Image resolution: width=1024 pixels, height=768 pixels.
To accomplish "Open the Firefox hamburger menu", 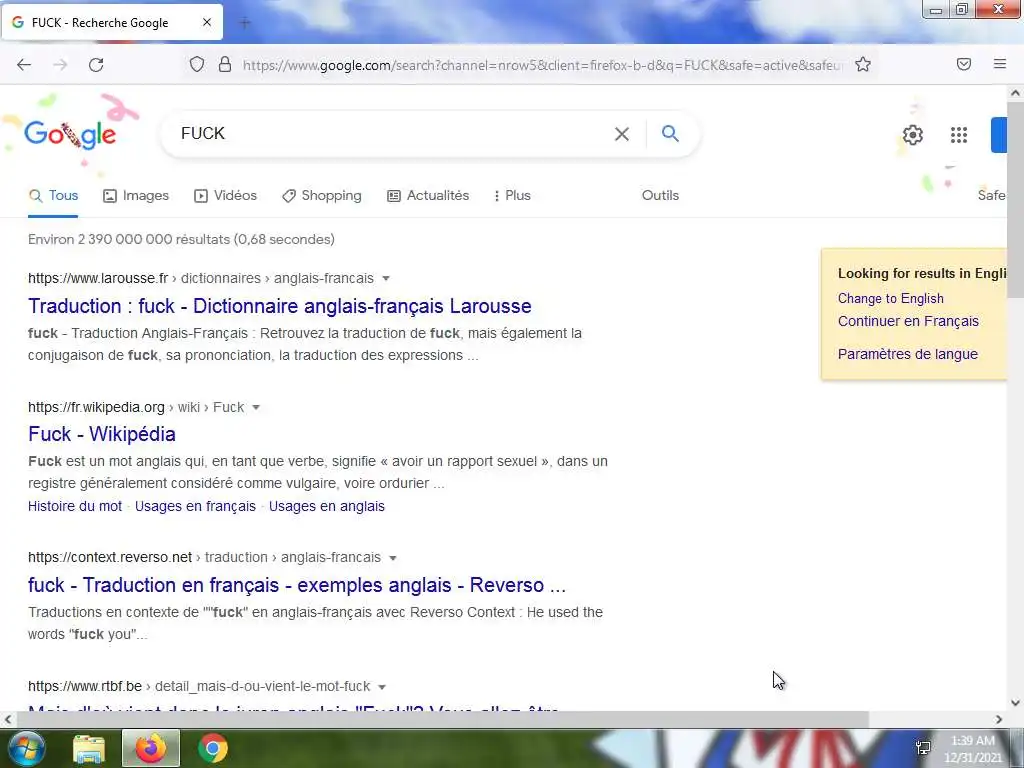I will point(1000,64).
